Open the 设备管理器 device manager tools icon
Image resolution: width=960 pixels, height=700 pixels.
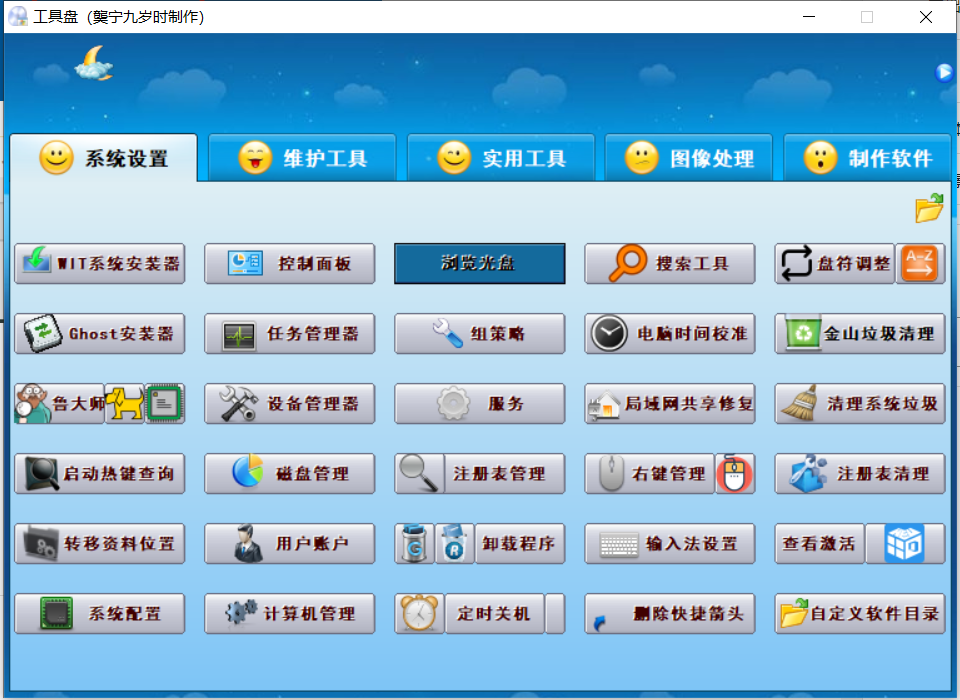tap(289, 403)
